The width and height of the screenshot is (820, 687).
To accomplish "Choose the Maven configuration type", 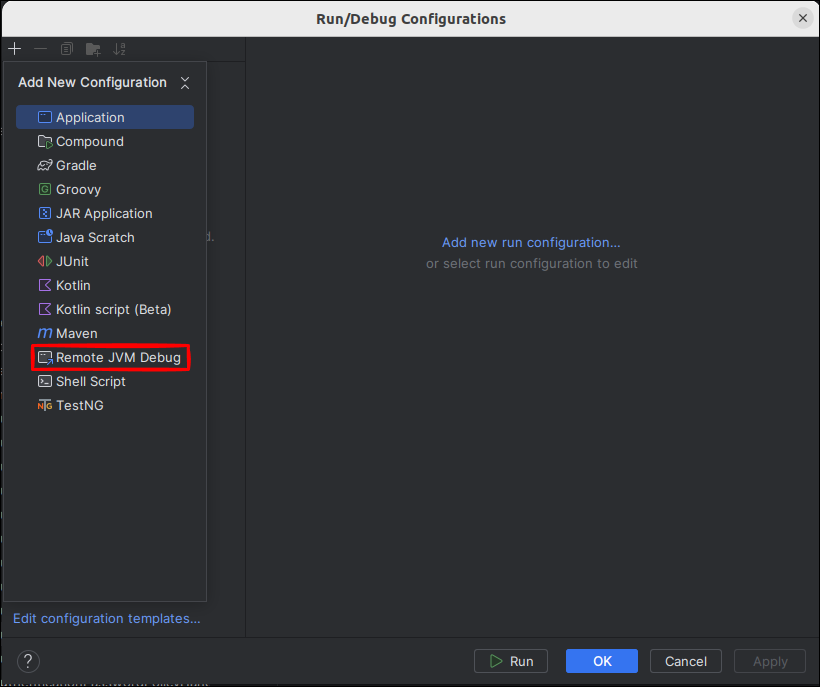I will [76, 333].
